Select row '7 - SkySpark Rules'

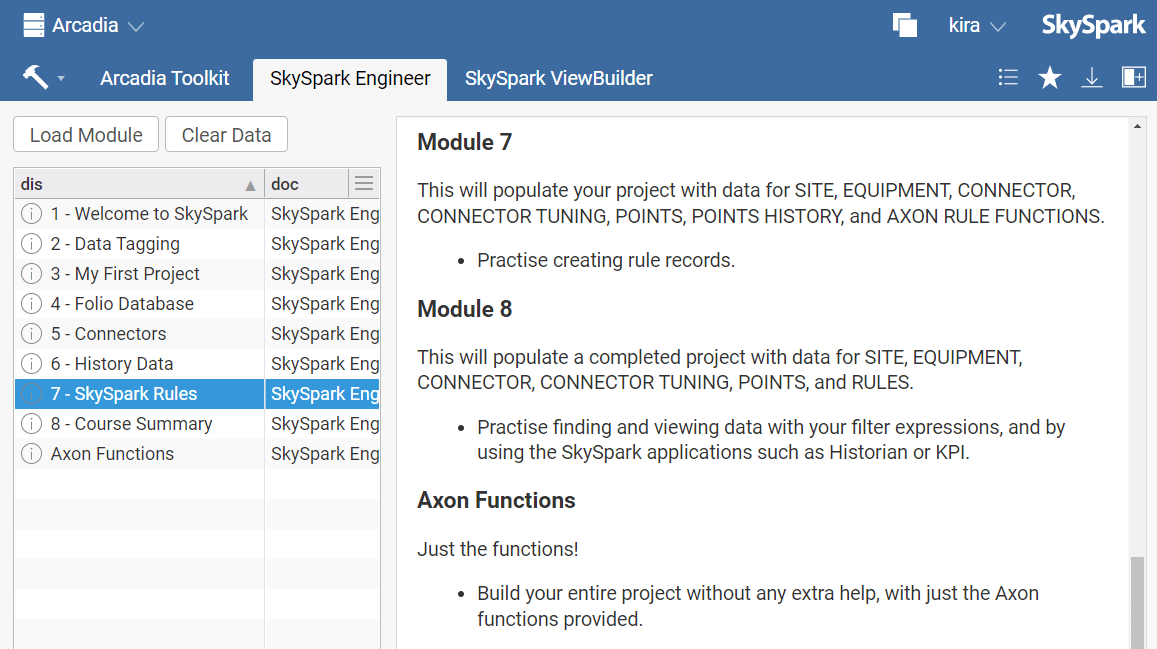(197, 394)
